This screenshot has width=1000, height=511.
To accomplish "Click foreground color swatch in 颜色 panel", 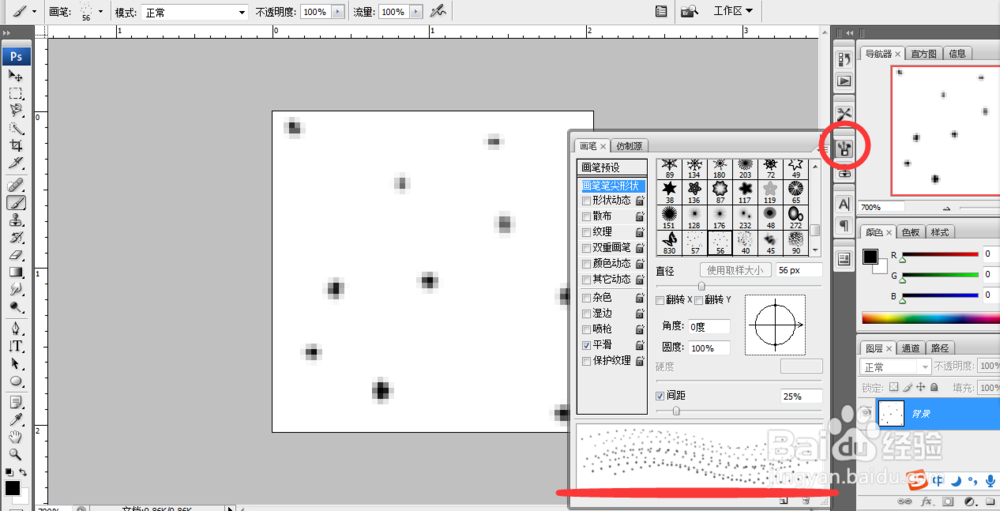I will tap(870, 256).
